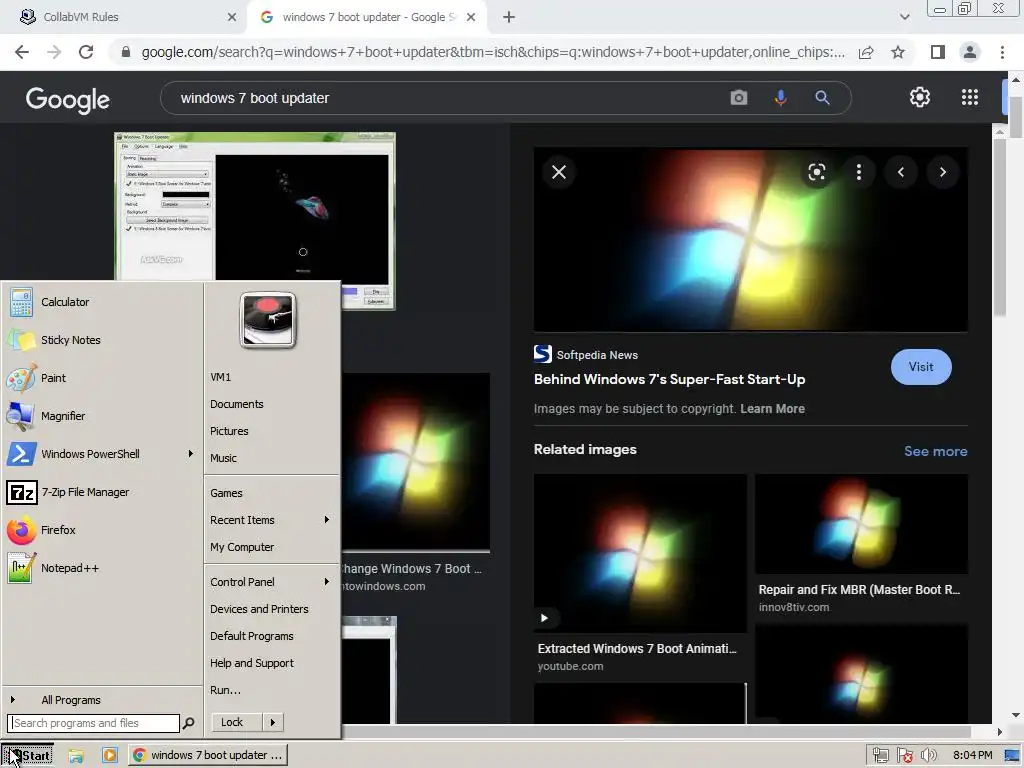Screen dimensions: 1024x768
Task: Open the shutdown options arrow beside Lock
Action: click(x=273, y=722)
